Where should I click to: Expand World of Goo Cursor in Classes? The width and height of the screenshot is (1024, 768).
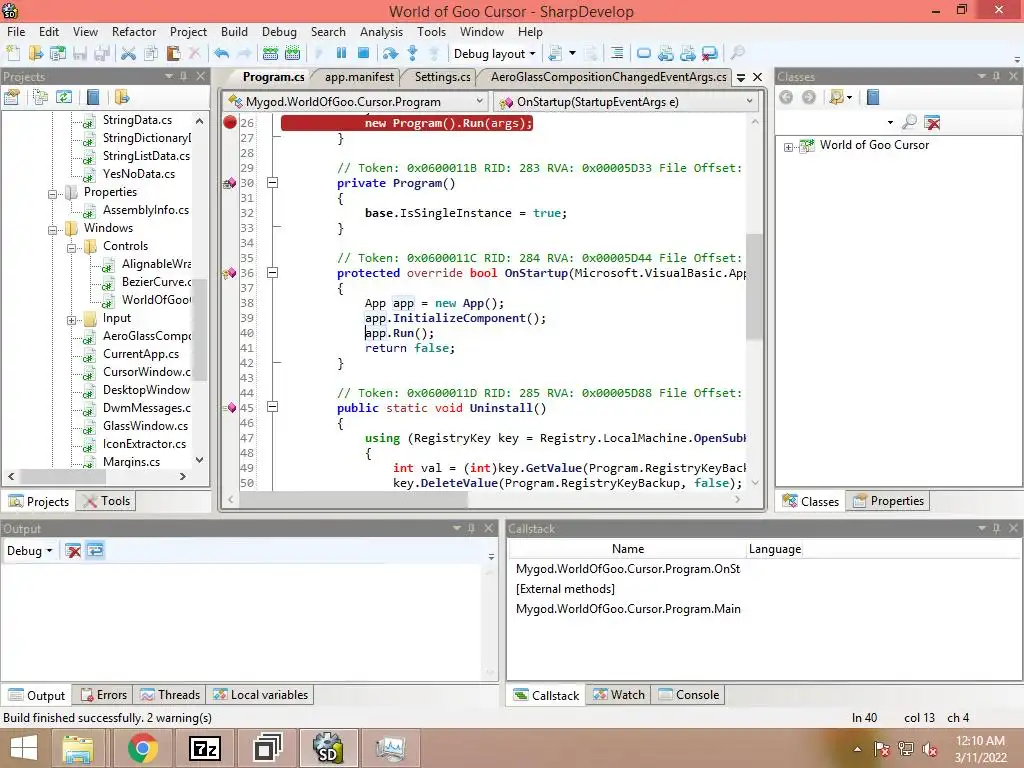(788, 147)
